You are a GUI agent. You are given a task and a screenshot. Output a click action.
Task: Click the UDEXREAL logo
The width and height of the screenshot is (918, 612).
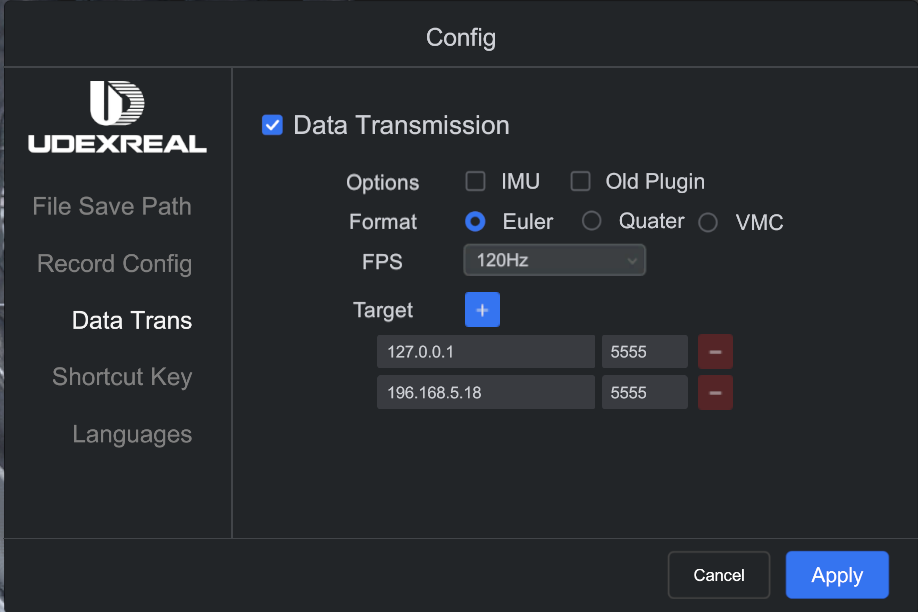tap(117, 117)
